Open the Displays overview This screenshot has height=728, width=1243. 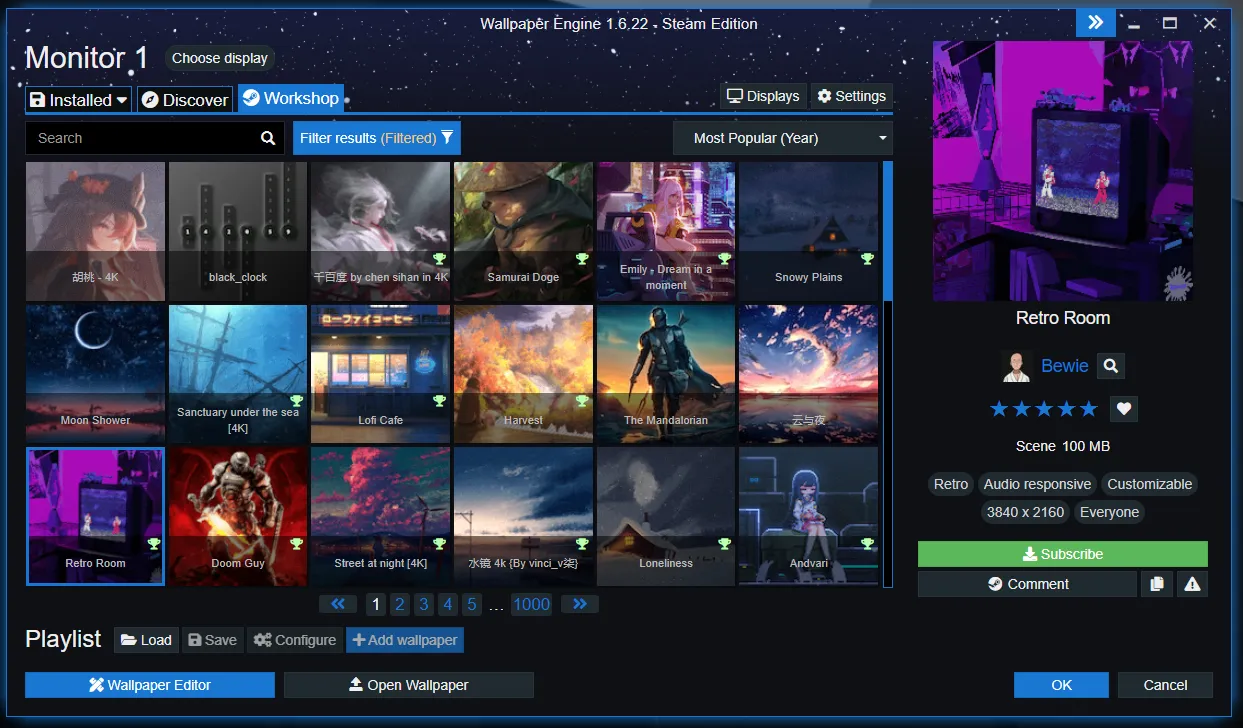tap(764, 96)
